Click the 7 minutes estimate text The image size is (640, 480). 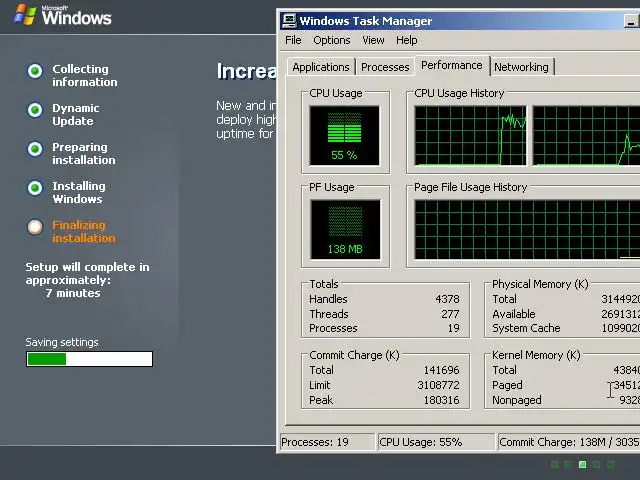pyautogui.click(x=73, y=293)
